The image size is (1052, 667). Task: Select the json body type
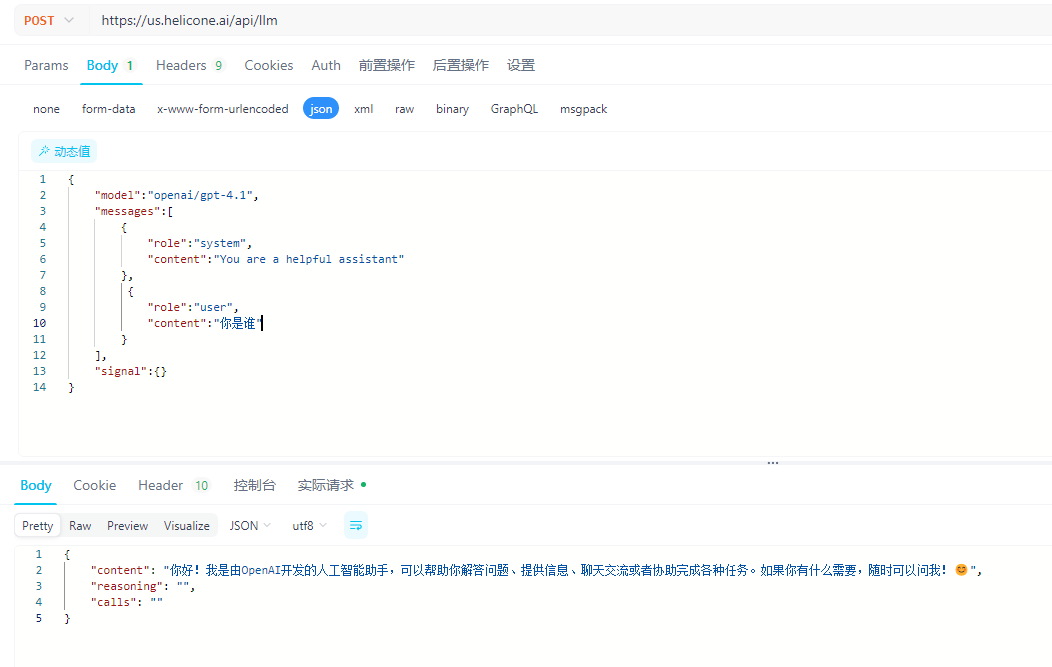(x=321, y=109)
